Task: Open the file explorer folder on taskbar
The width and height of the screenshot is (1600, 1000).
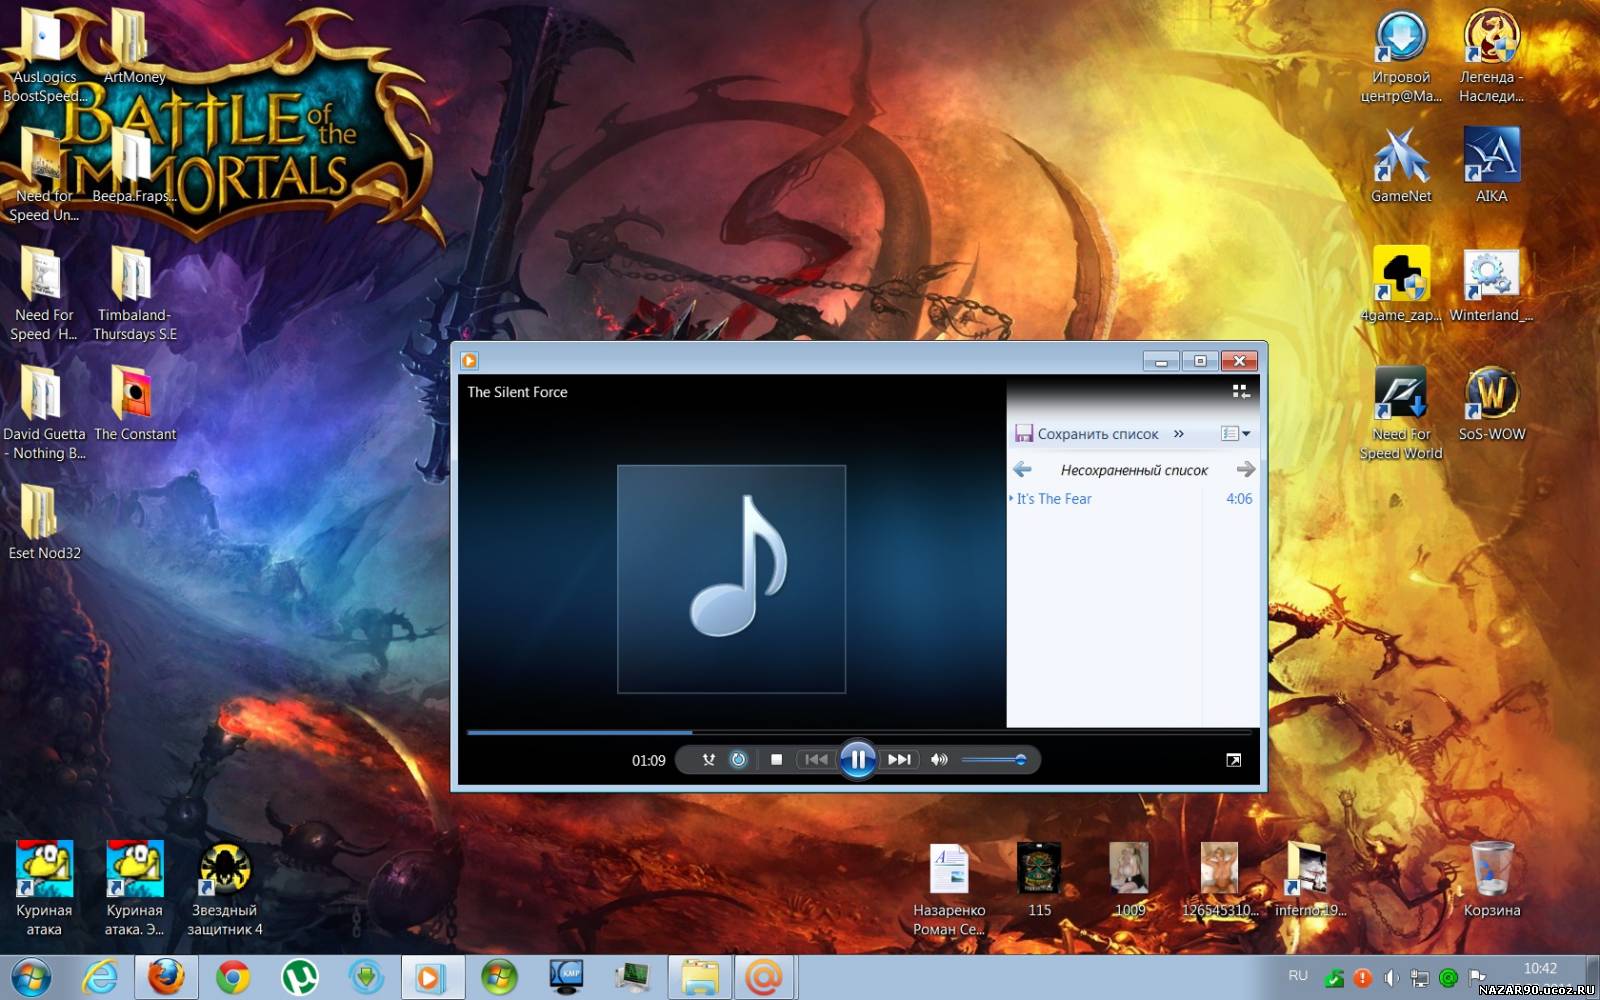Action: pos(699,977)
